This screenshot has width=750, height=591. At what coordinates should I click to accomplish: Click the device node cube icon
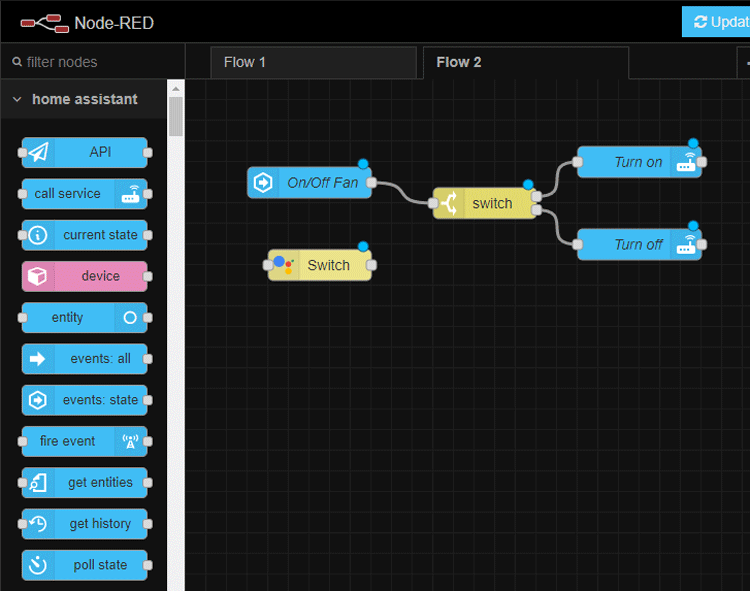click(38, 276)
